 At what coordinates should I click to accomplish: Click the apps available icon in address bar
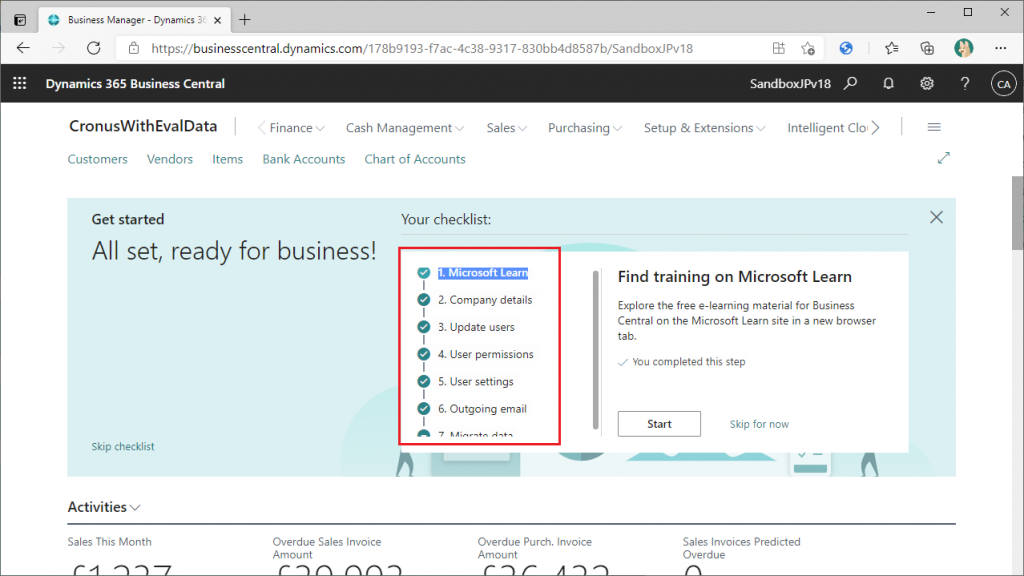tap(778, 48)
